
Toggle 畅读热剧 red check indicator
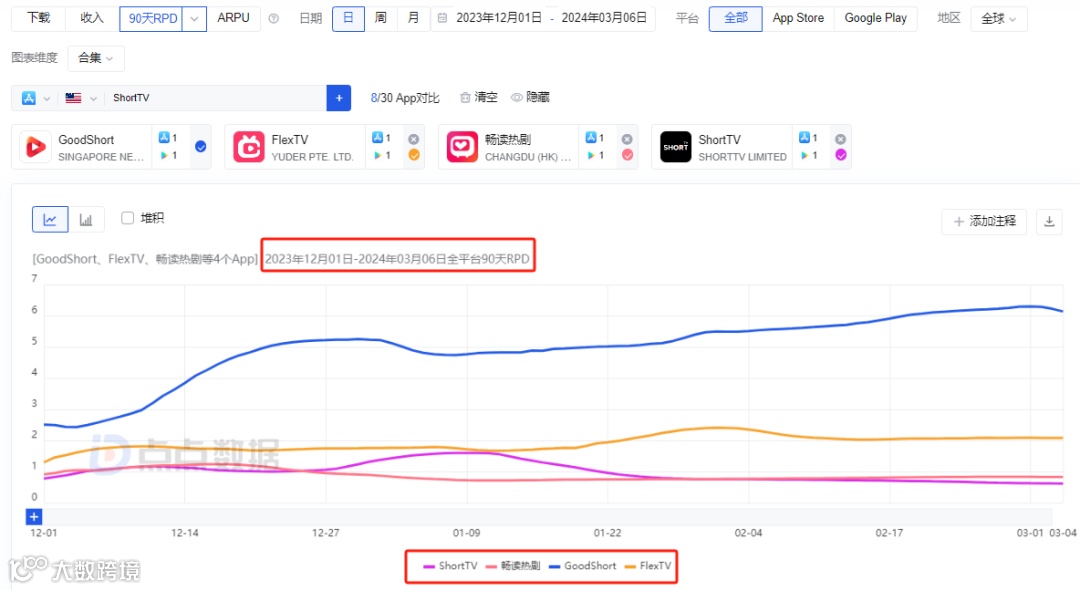627,155
